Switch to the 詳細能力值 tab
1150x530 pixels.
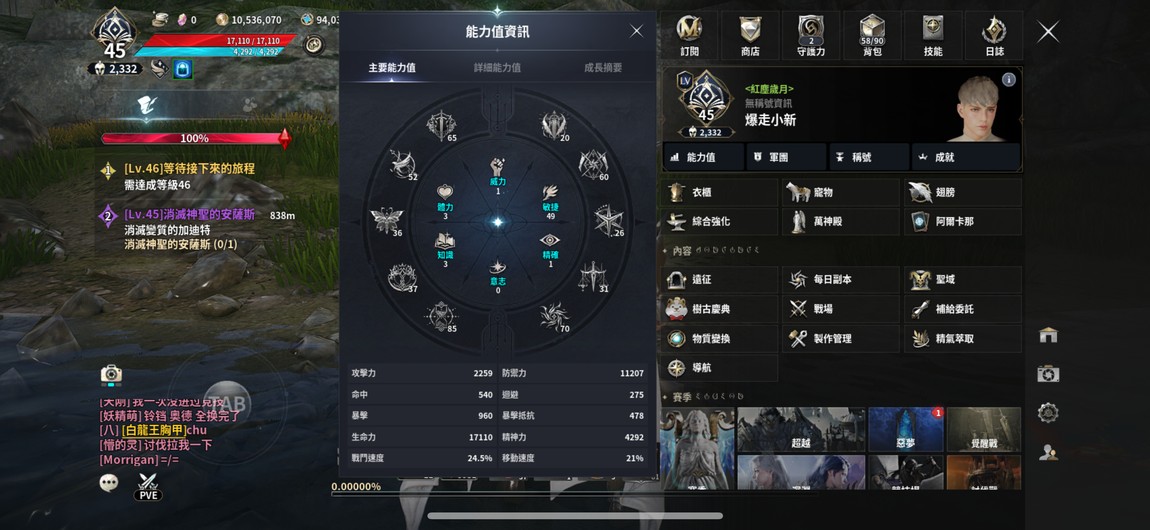pyautogui.click(x=497, y=67)
